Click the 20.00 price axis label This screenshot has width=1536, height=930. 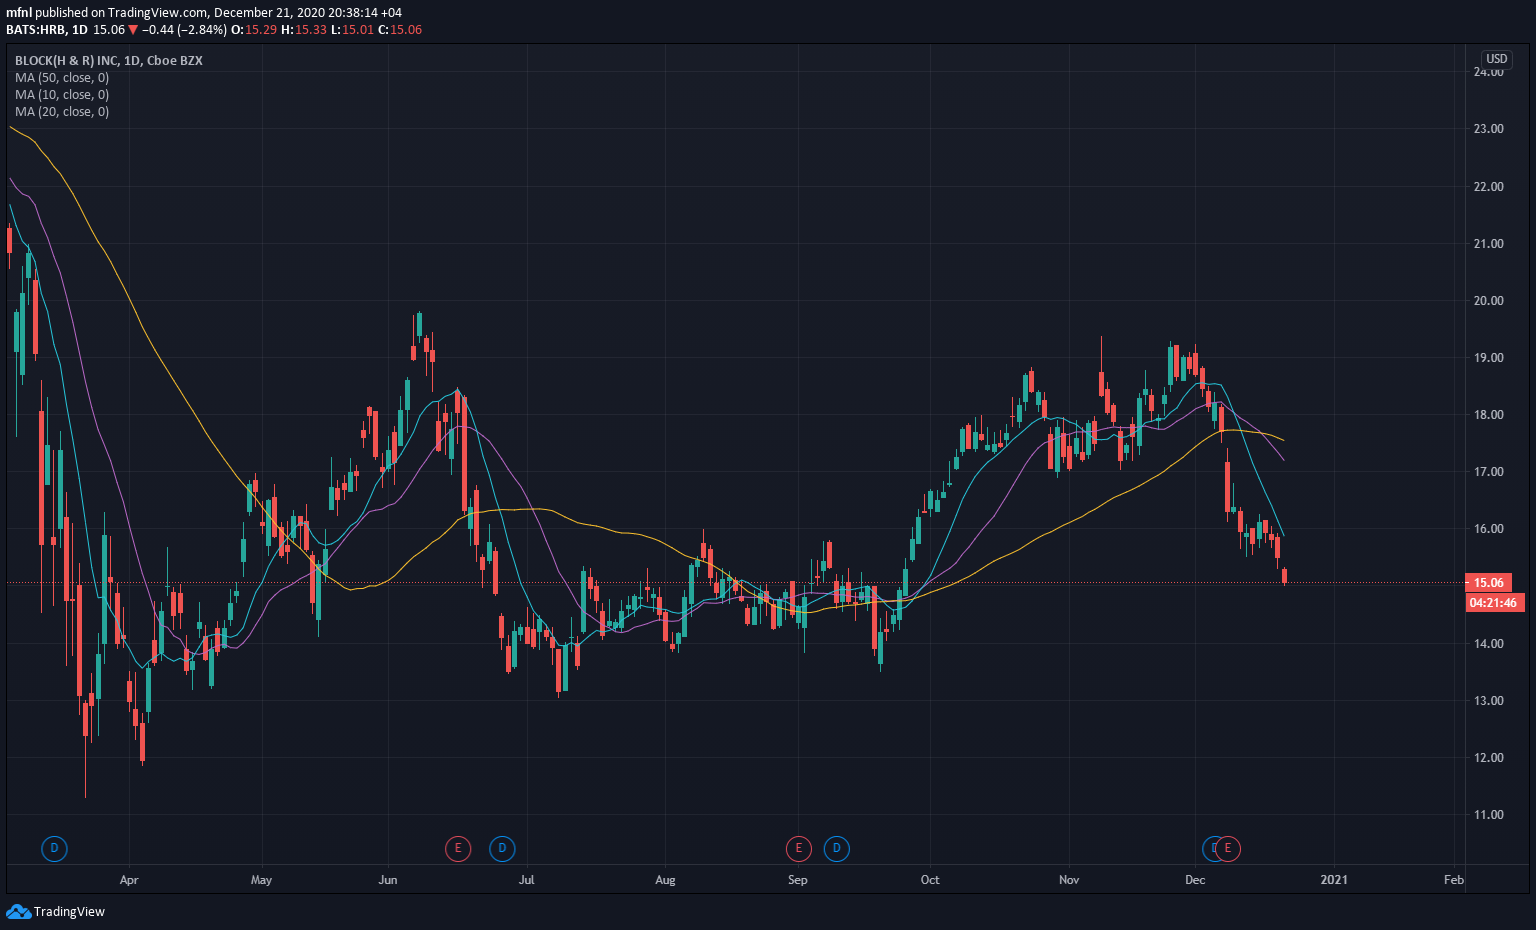point(1489,301)
